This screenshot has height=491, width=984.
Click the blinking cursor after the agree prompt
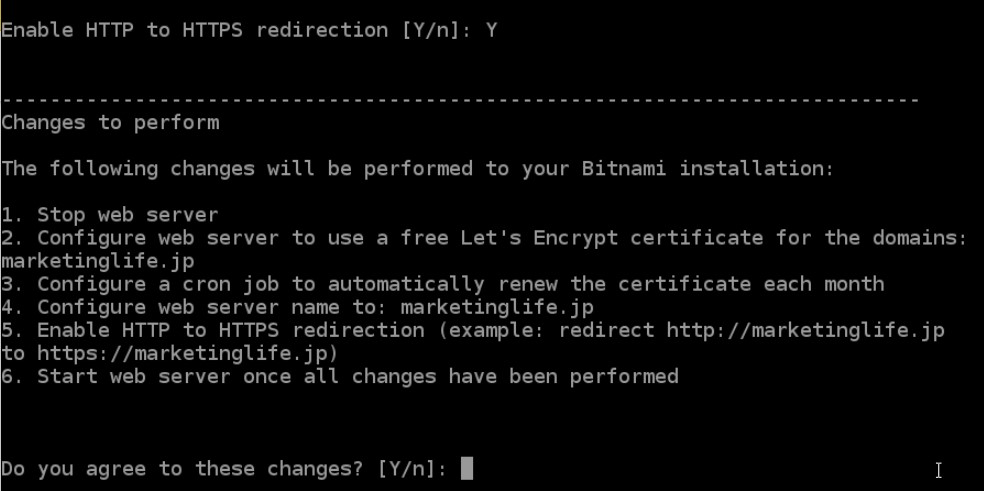(466, 468)
